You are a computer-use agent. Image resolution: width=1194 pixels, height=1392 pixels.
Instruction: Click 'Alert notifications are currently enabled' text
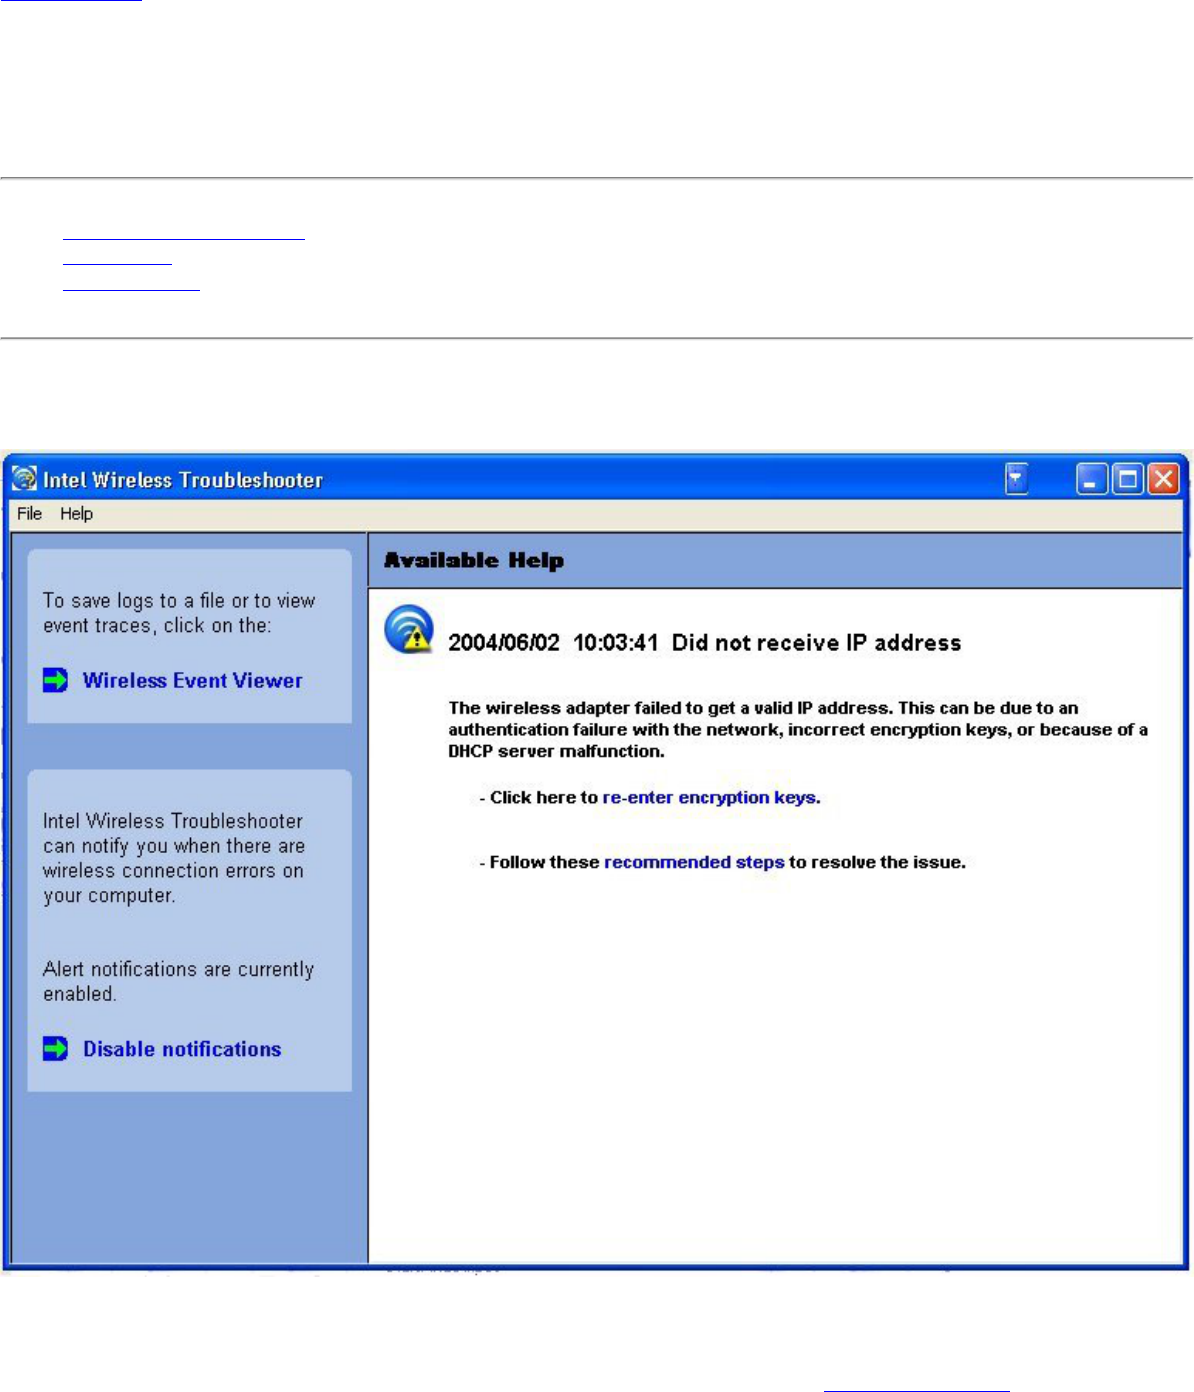(x=178, y=981)
